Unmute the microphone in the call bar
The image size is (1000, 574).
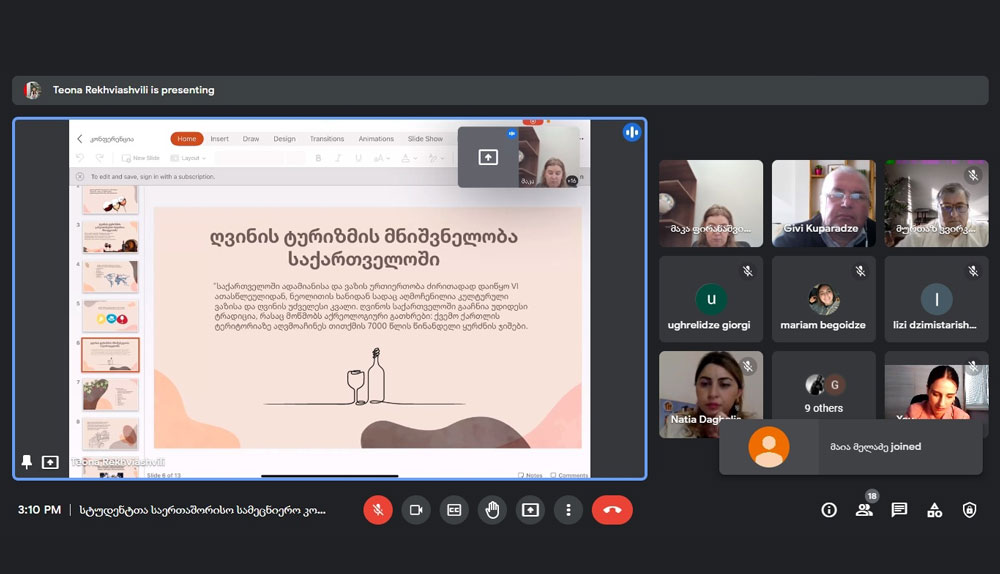click(378, 510)
